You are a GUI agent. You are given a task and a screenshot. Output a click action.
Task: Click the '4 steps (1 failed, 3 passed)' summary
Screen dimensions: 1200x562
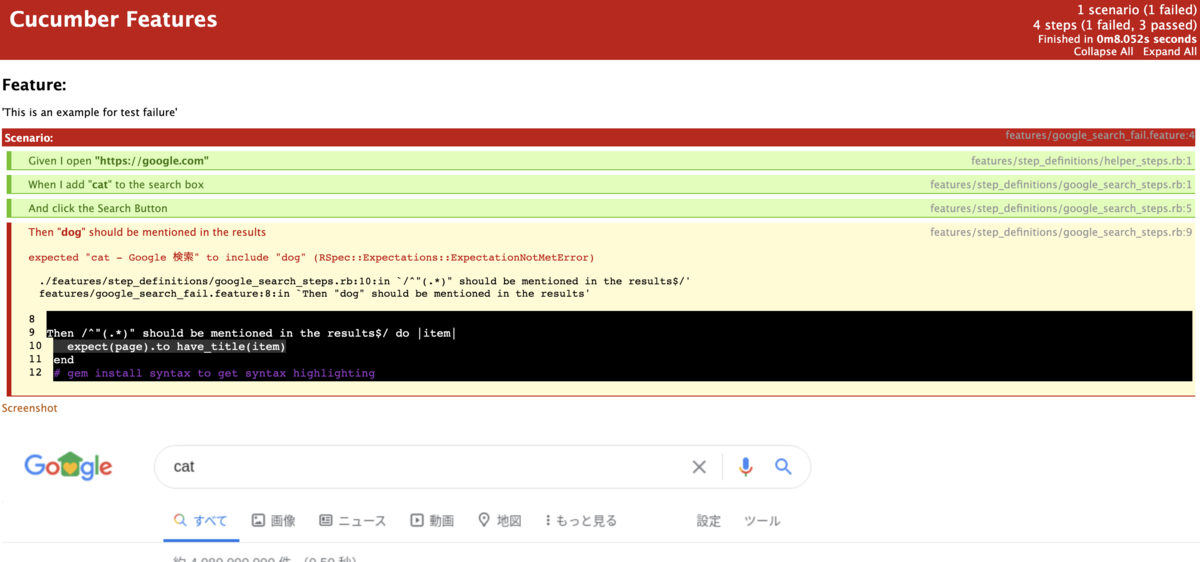click(1114, 24)
